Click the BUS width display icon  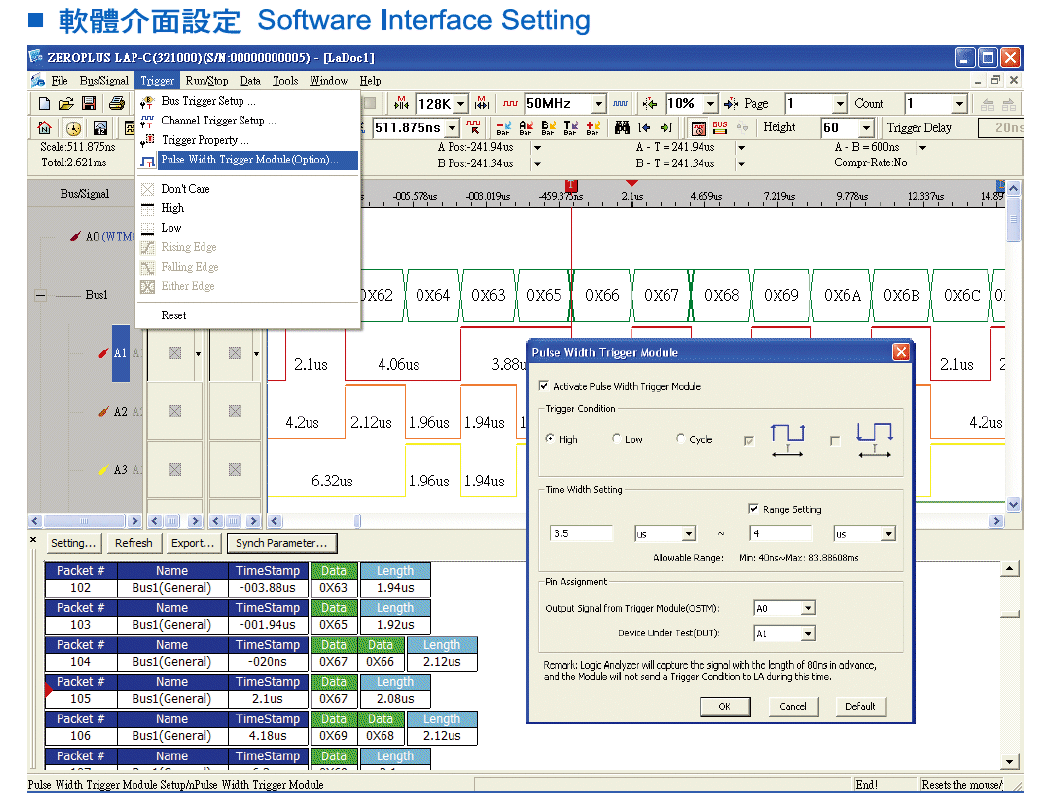click(x=720, y=128)
